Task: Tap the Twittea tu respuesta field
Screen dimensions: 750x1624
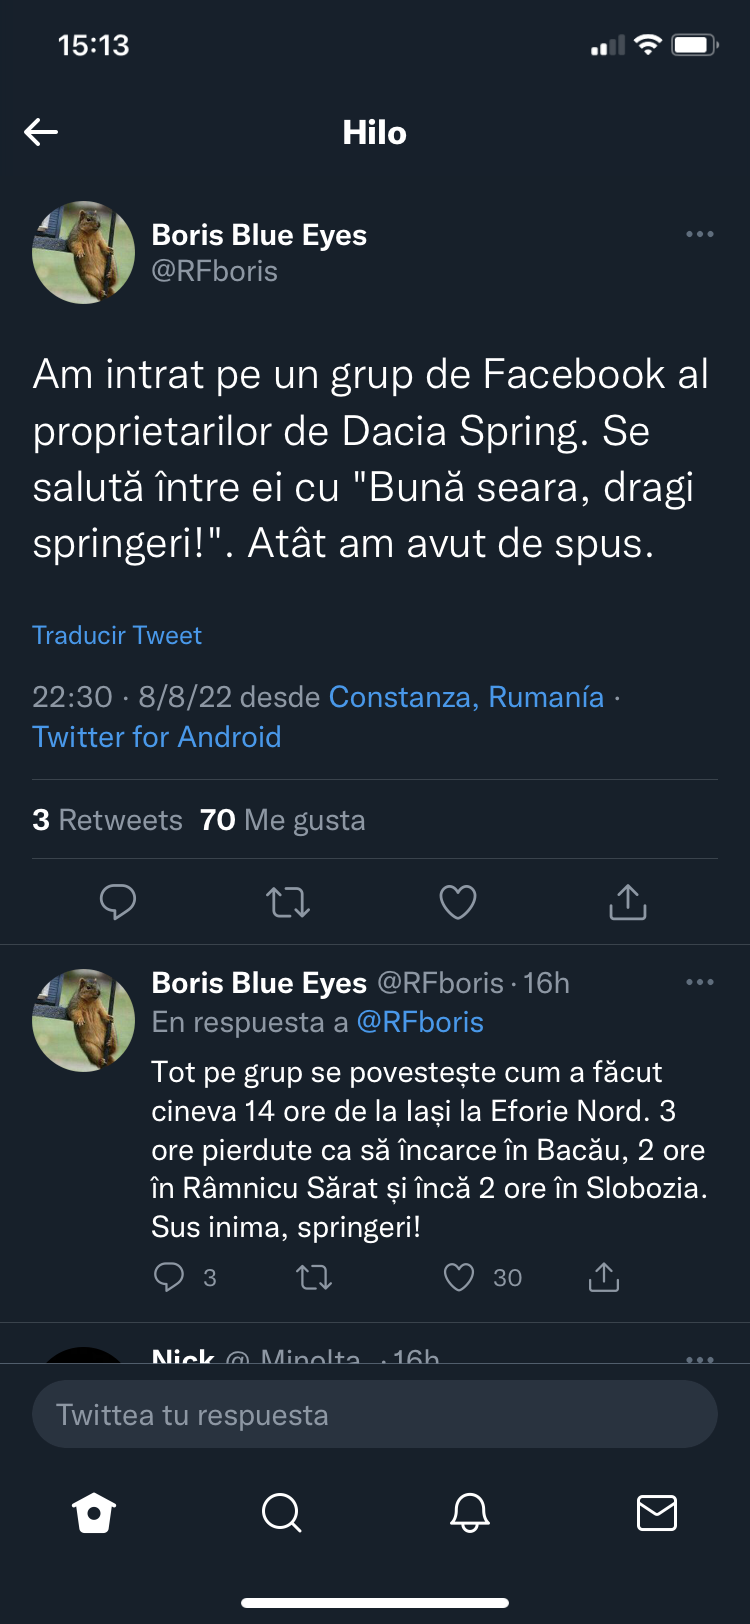Action: pyautogui.click(x=375, y=1415)
